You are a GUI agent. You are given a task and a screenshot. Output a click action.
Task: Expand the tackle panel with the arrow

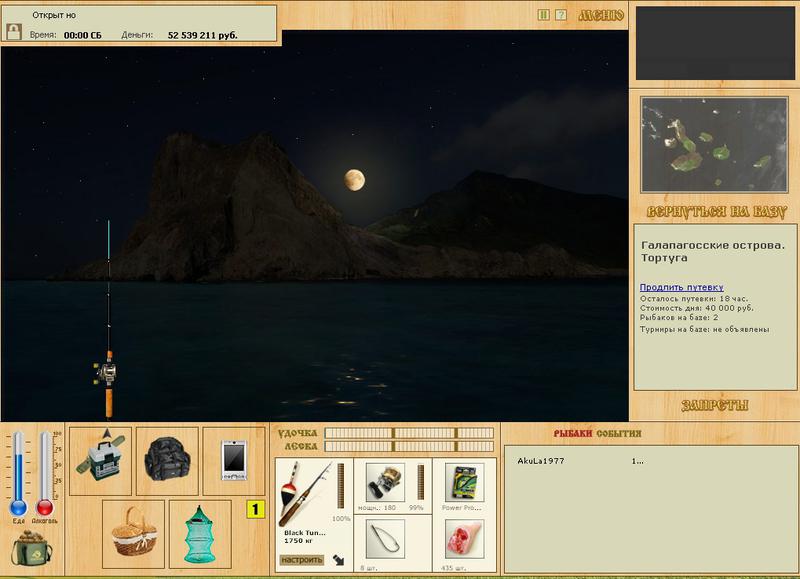click(x=339, y=561)
